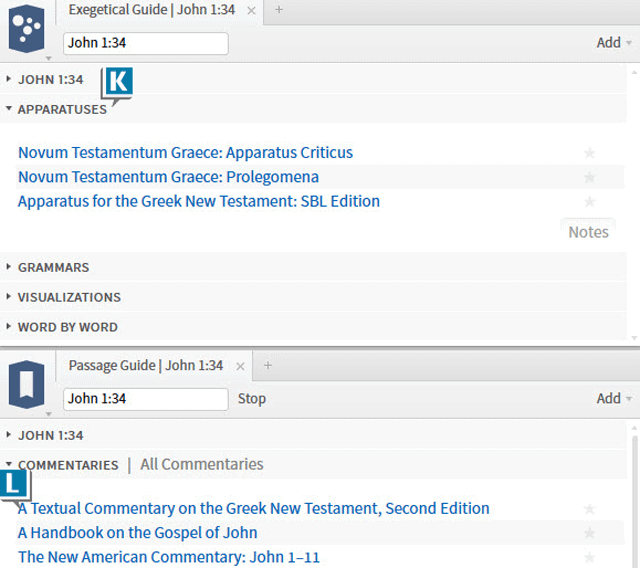The height and width of the screenshot is (568, 640).
Task: Open the Add dropdown in Passage Guide
Action: pyautogui.click(x=614, y=398)
